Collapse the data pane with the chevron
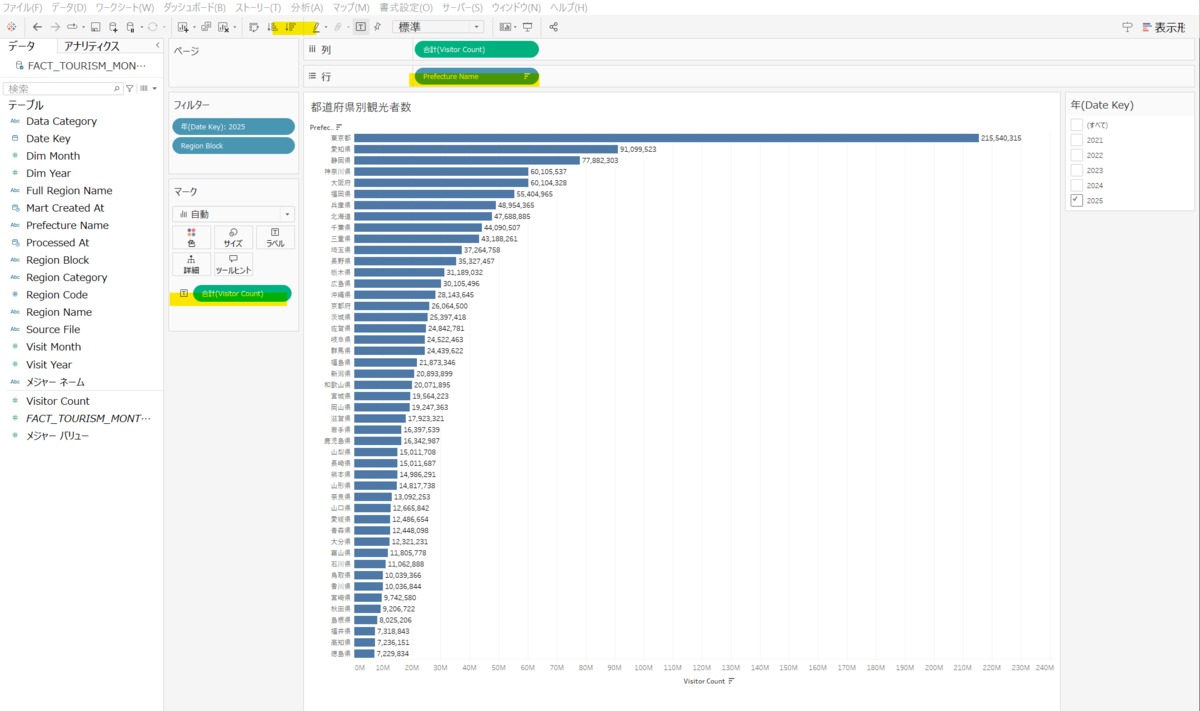 pos(157,46)
